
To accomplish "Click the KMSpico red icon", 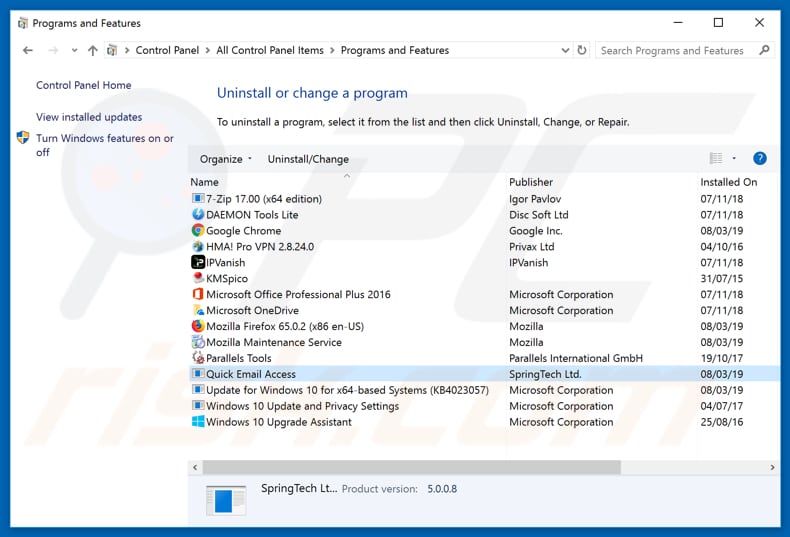I will 198,278.
